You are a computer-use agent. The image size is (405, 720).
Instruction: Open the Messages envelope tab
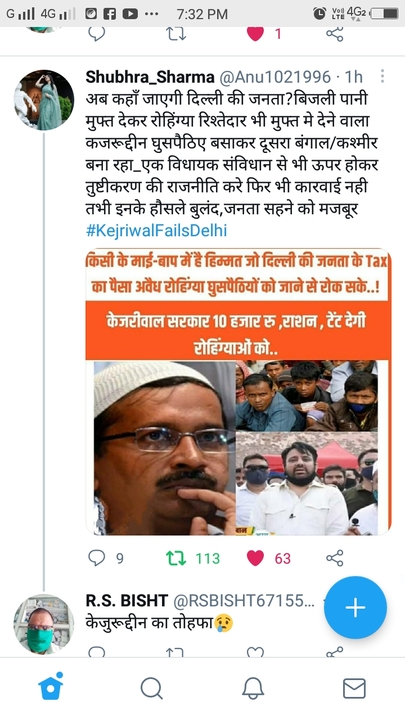pyautogui.click(x=354, y=688)
